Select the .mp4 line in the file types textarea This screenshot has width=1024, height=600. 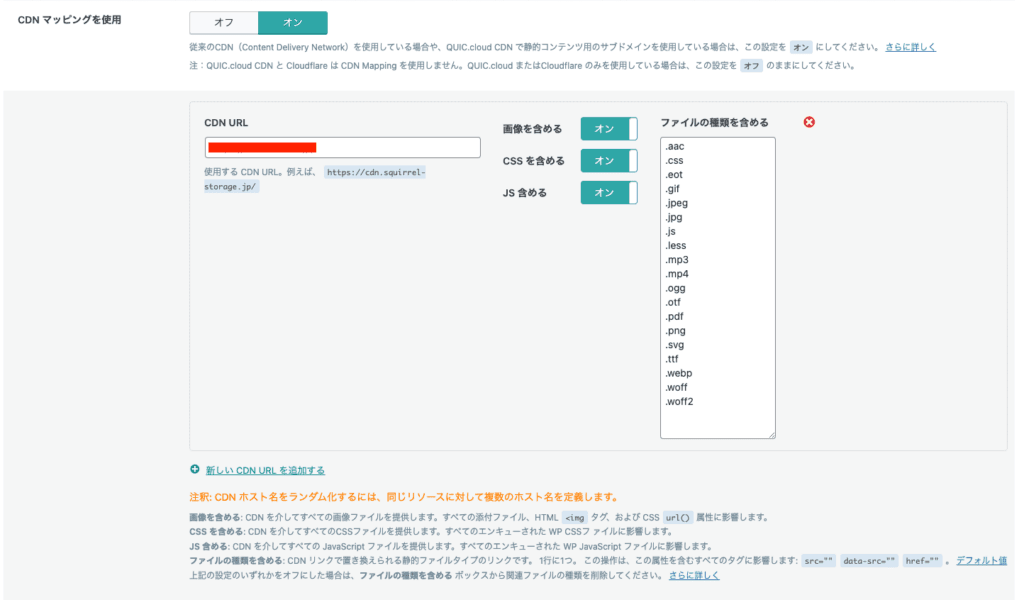pos(676,273)
